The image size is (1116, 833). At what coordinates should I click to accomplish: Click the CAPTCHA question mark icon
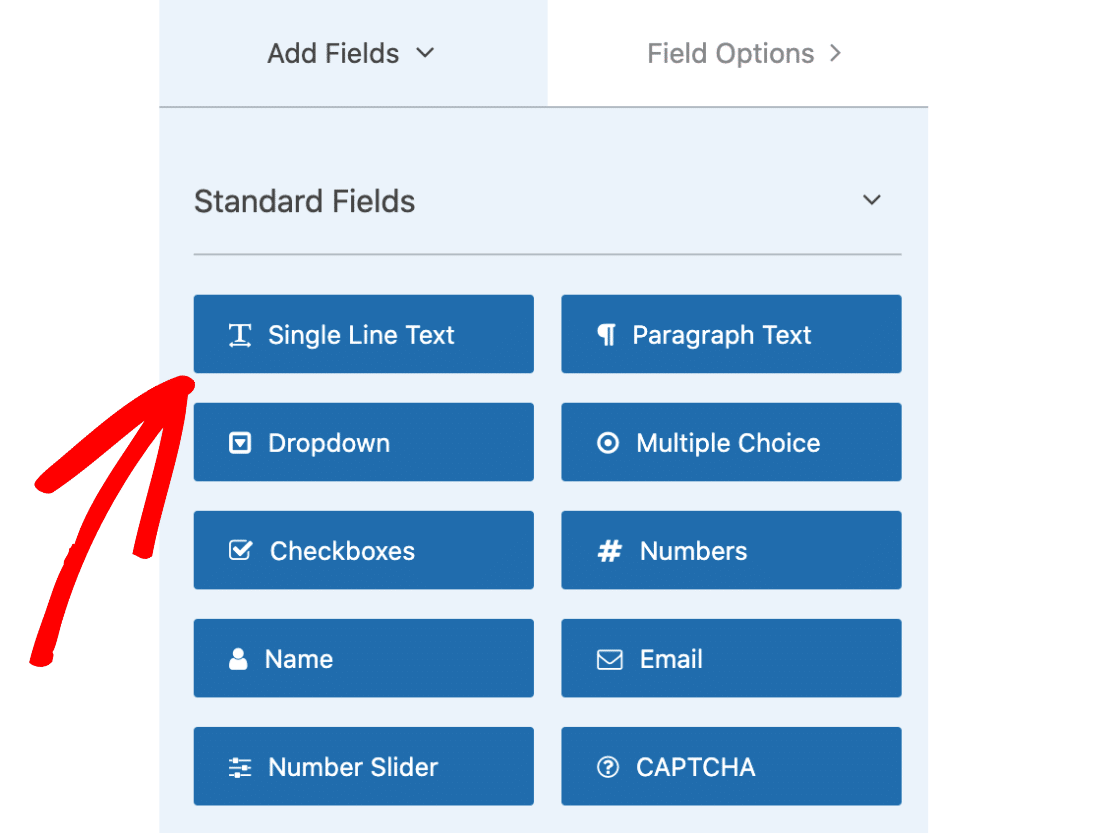point(608,767)
